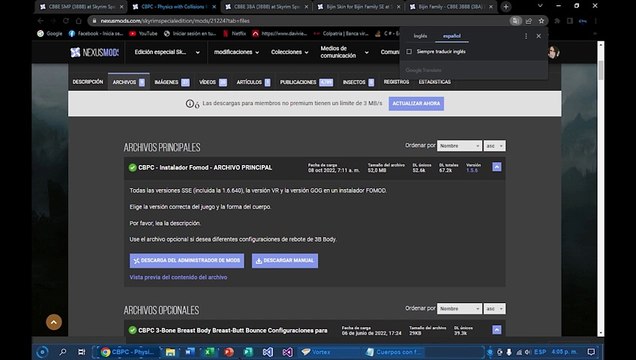This screenshot has height=360, width=636.
Task: Open Vista previa del contenido del archivo
Action: (x=178, y=277)
